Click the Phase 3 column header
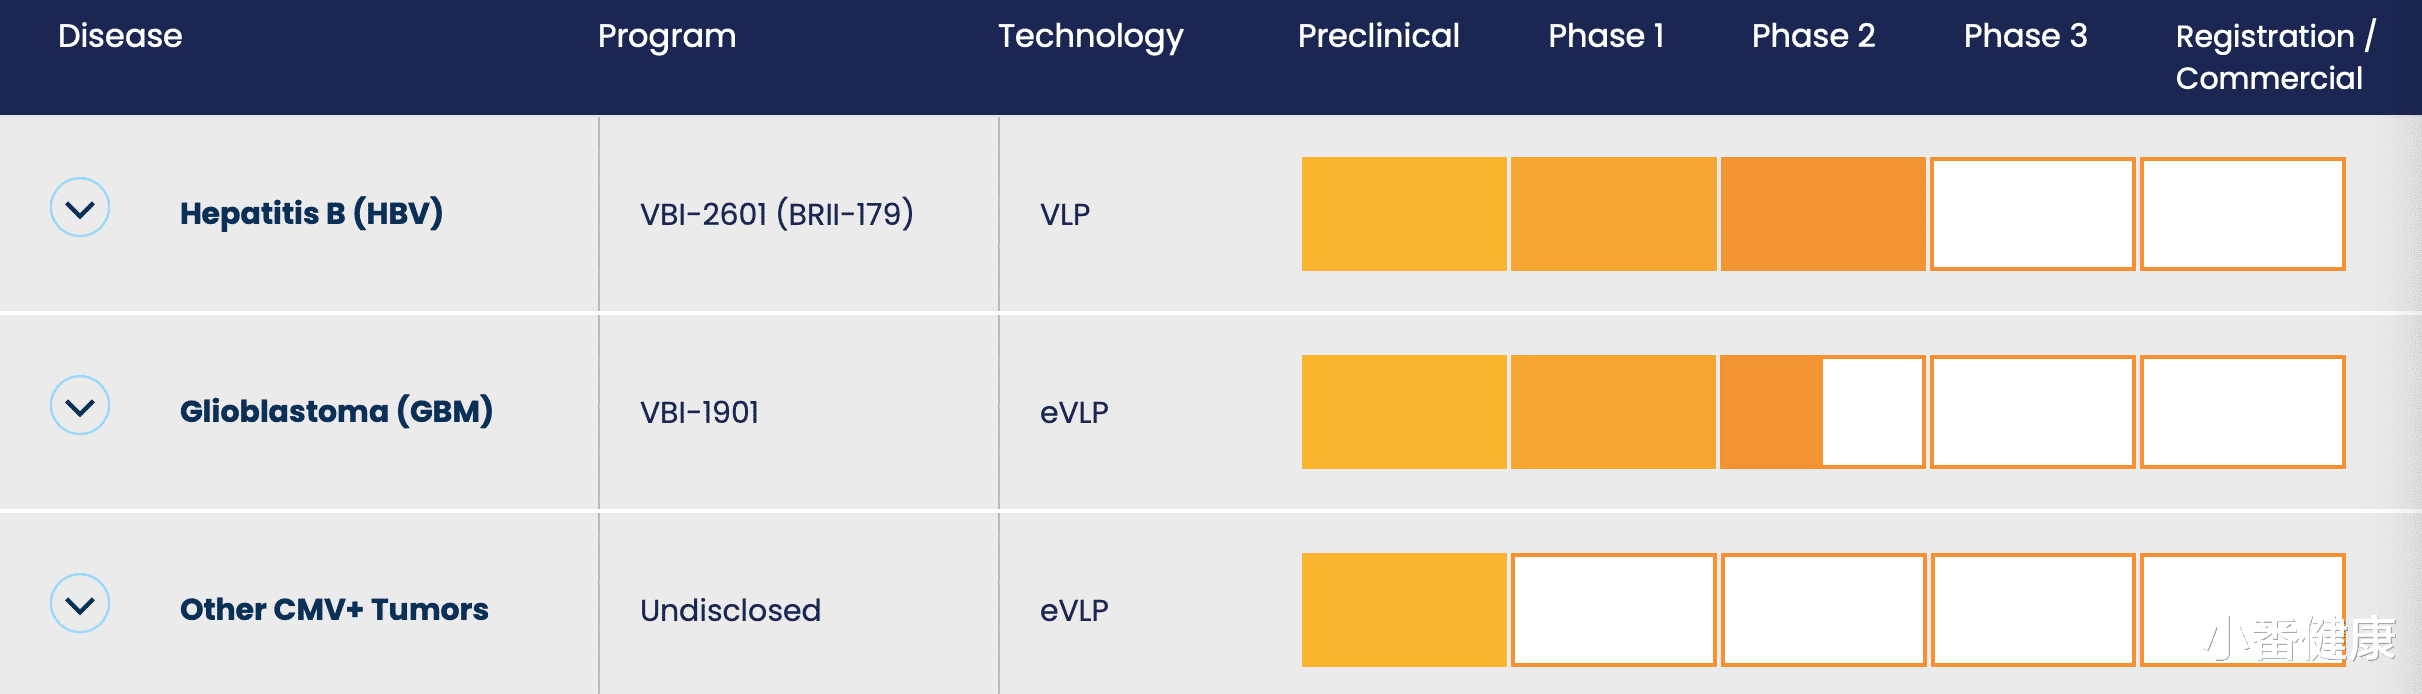 click(x=2025, y=36)
